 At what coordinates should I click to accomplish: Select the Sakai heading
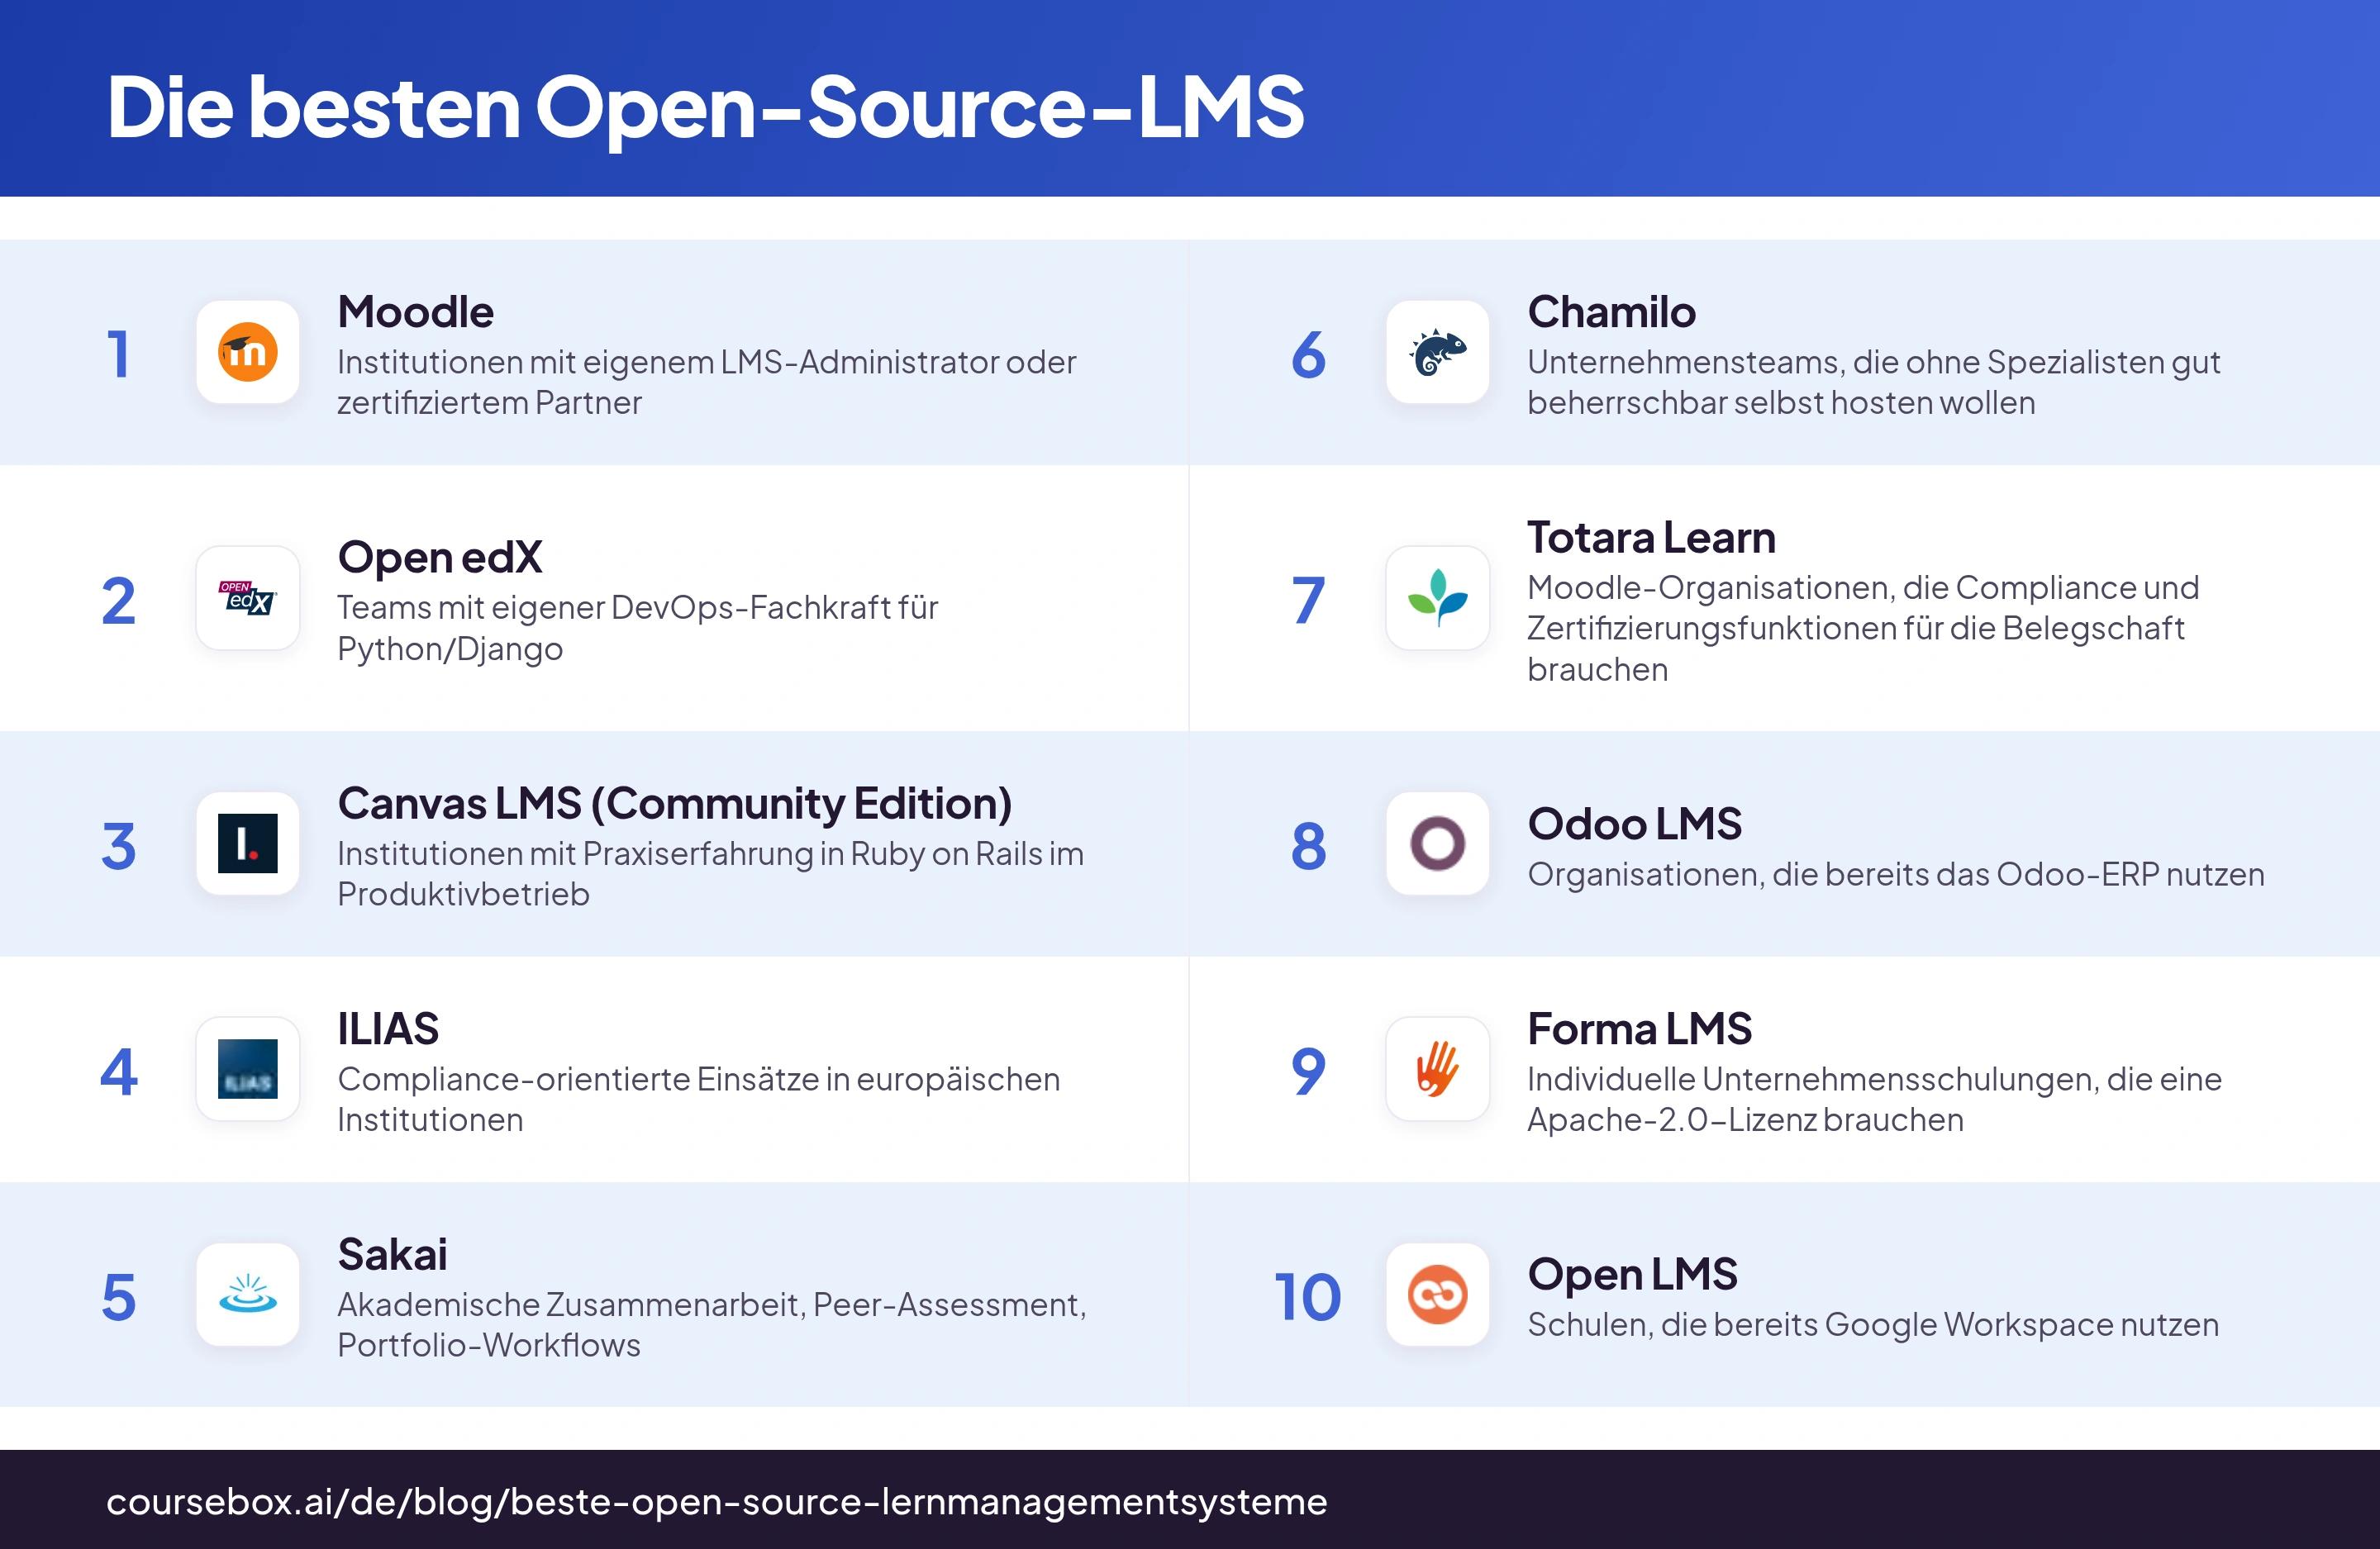[x=392, y=1254]
